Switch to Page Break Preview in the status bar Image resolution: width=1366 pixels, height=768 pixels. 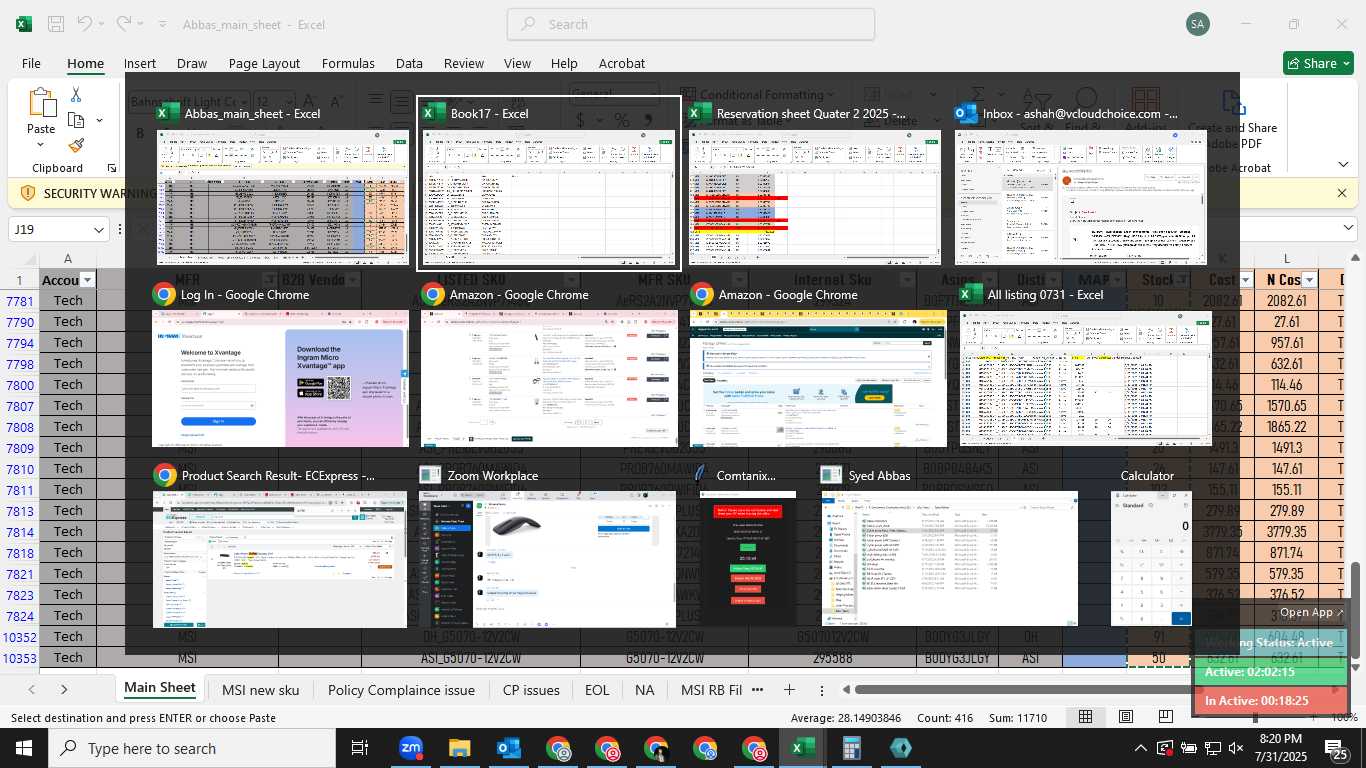pos(1165,717)
